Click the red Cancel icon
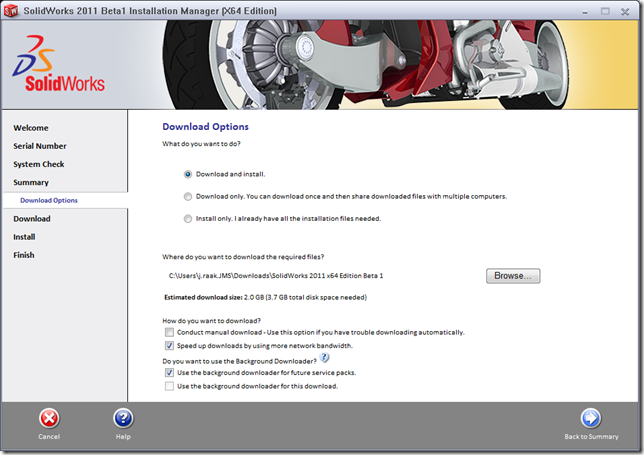644x455 pixels. (49, 418)
